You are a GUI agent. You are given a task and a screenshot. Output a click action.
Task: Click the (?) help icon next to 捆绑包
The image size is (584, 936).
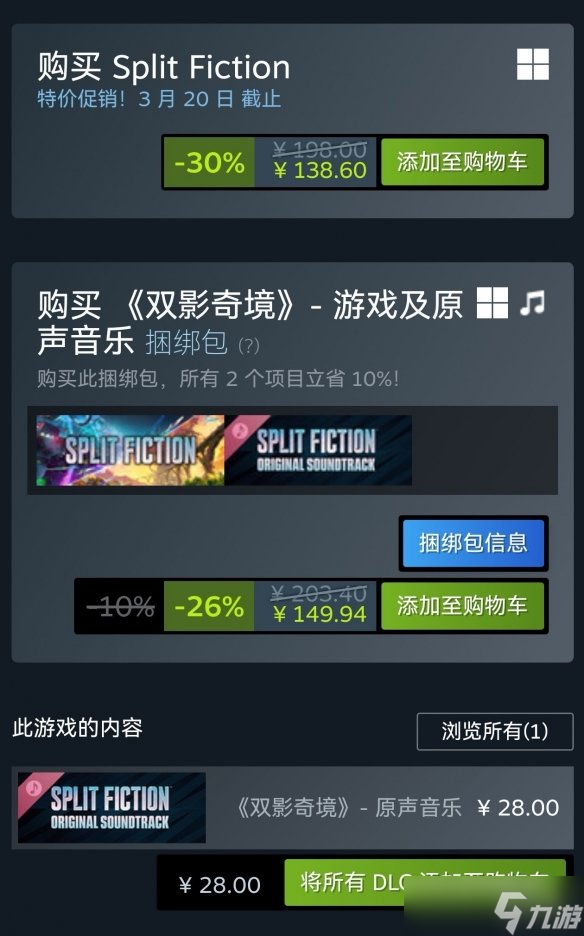click(x=248, y=346)
